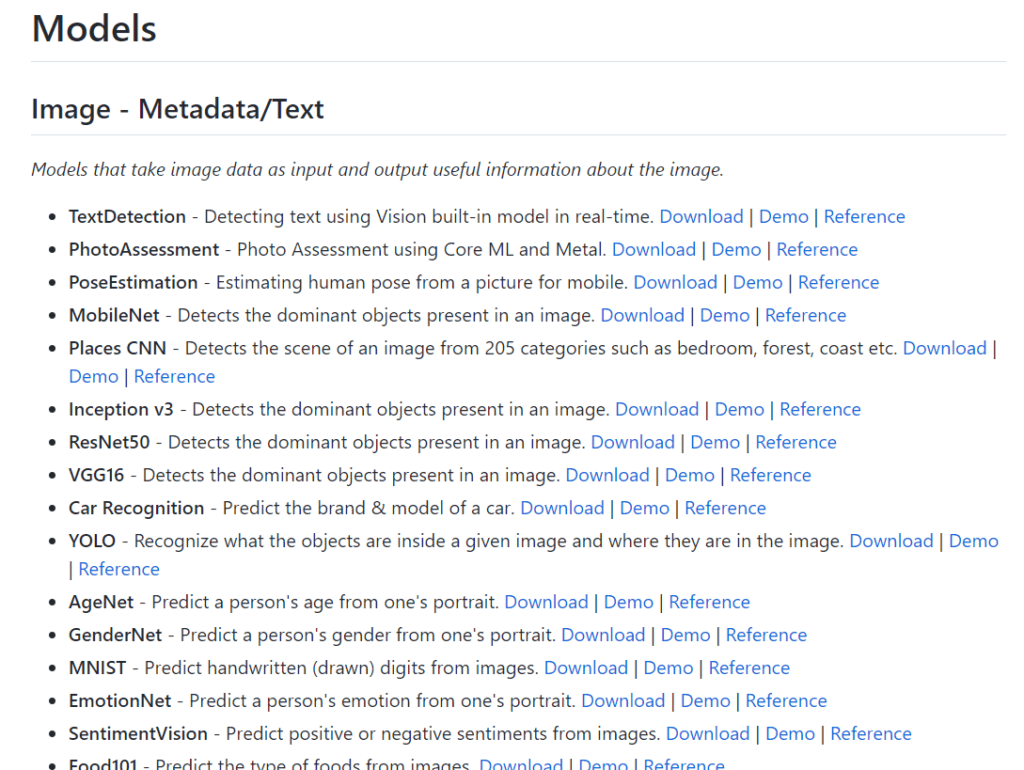The height and width of the screenshot is (770, 1024).
Task: Open the AgeNet Reference link
Action: point(709,602)
